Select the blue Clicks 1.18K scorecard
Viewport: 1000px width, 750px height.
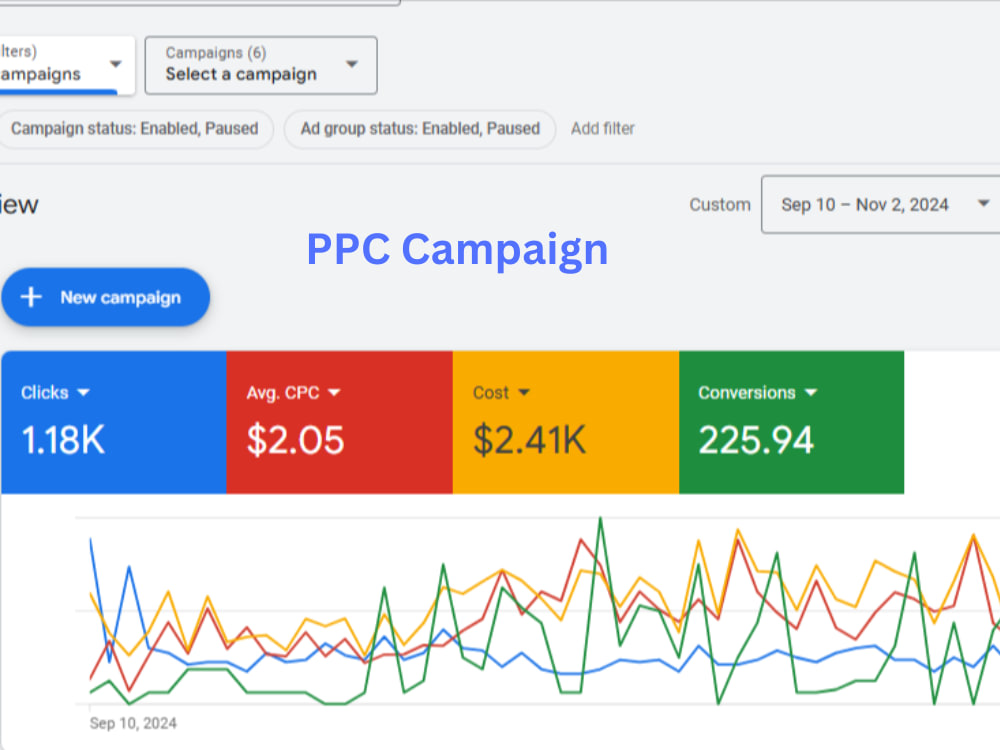(114, 422)
